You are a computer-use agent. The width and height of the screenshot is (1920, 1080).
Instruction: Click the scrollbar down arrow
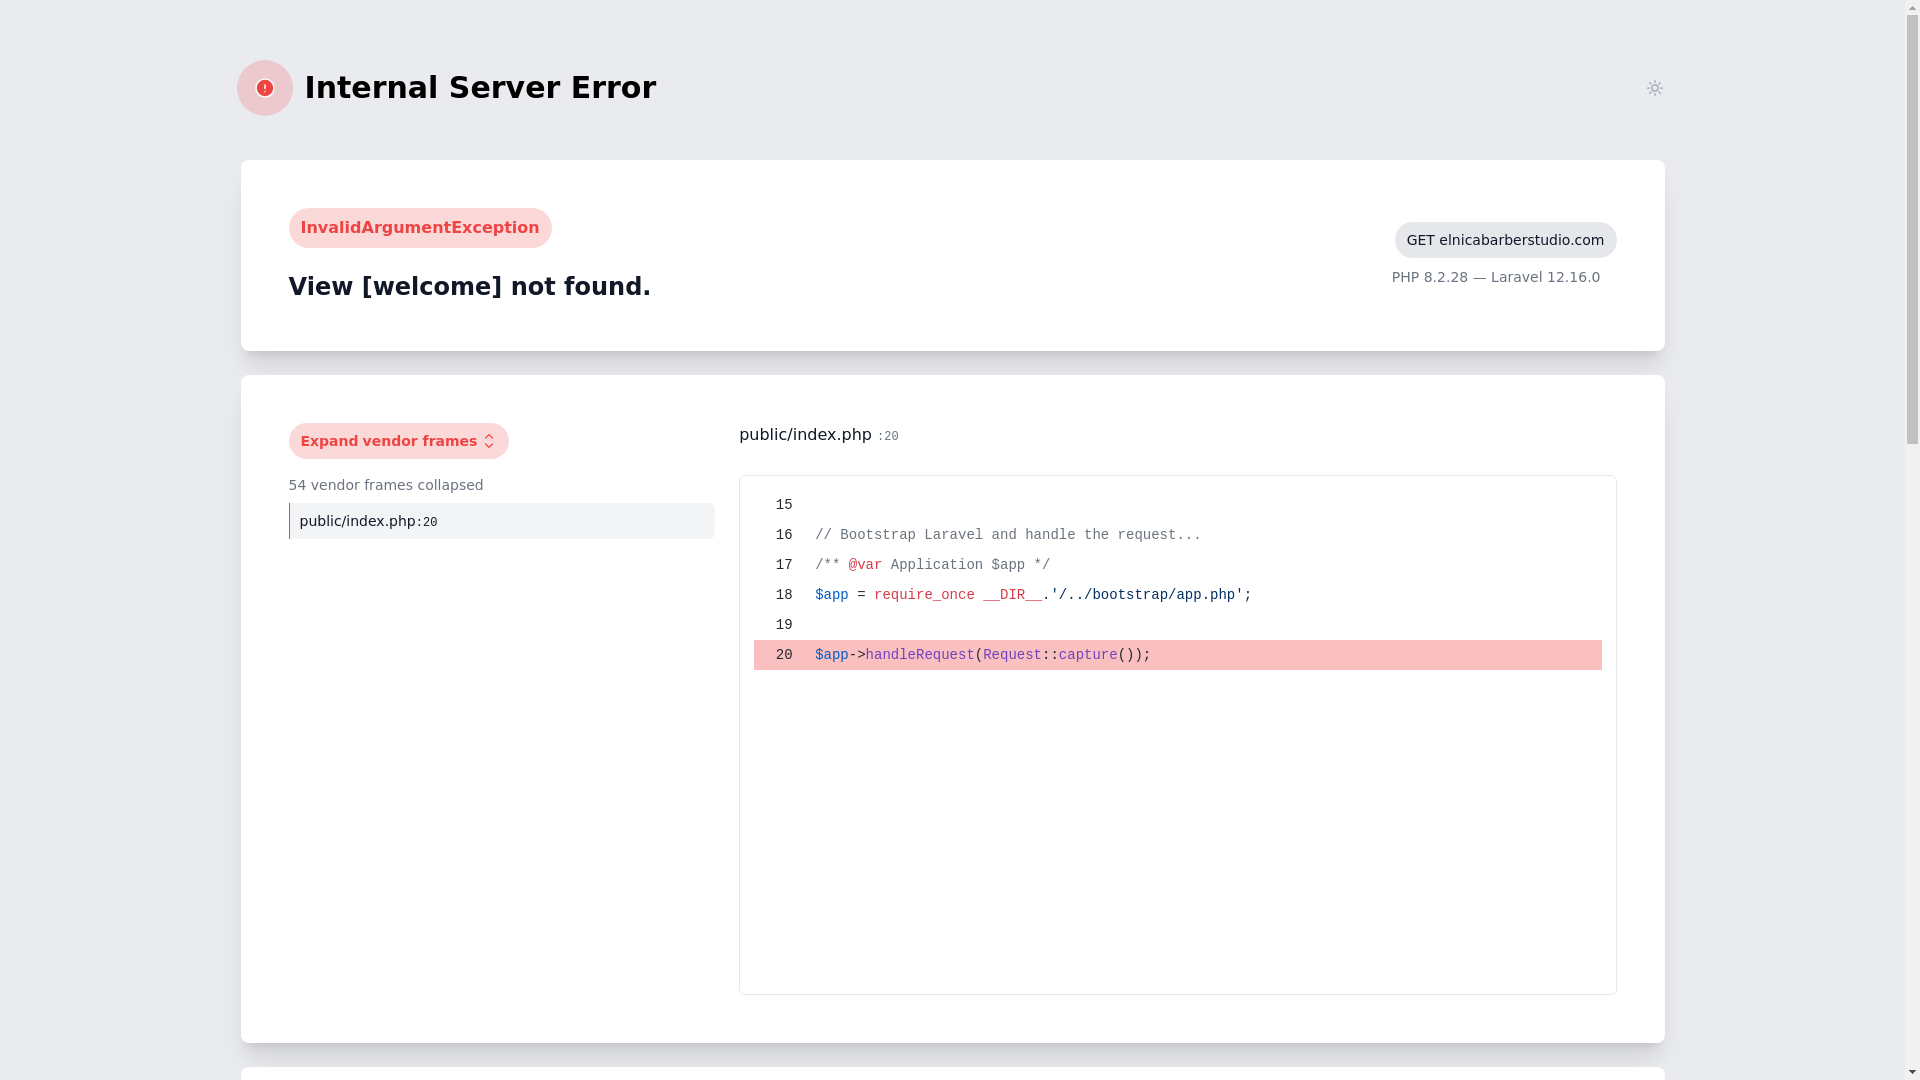[1912, 1072]
